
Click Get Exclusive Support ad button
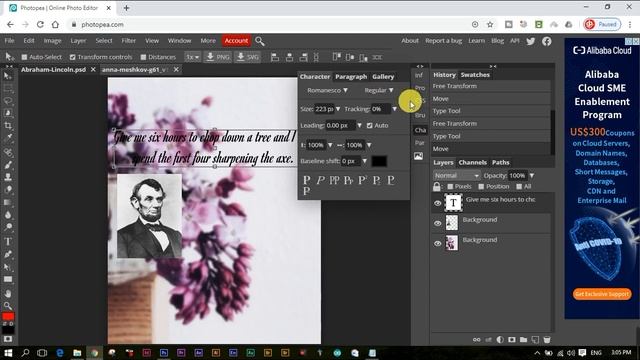(x=602, y=294)
